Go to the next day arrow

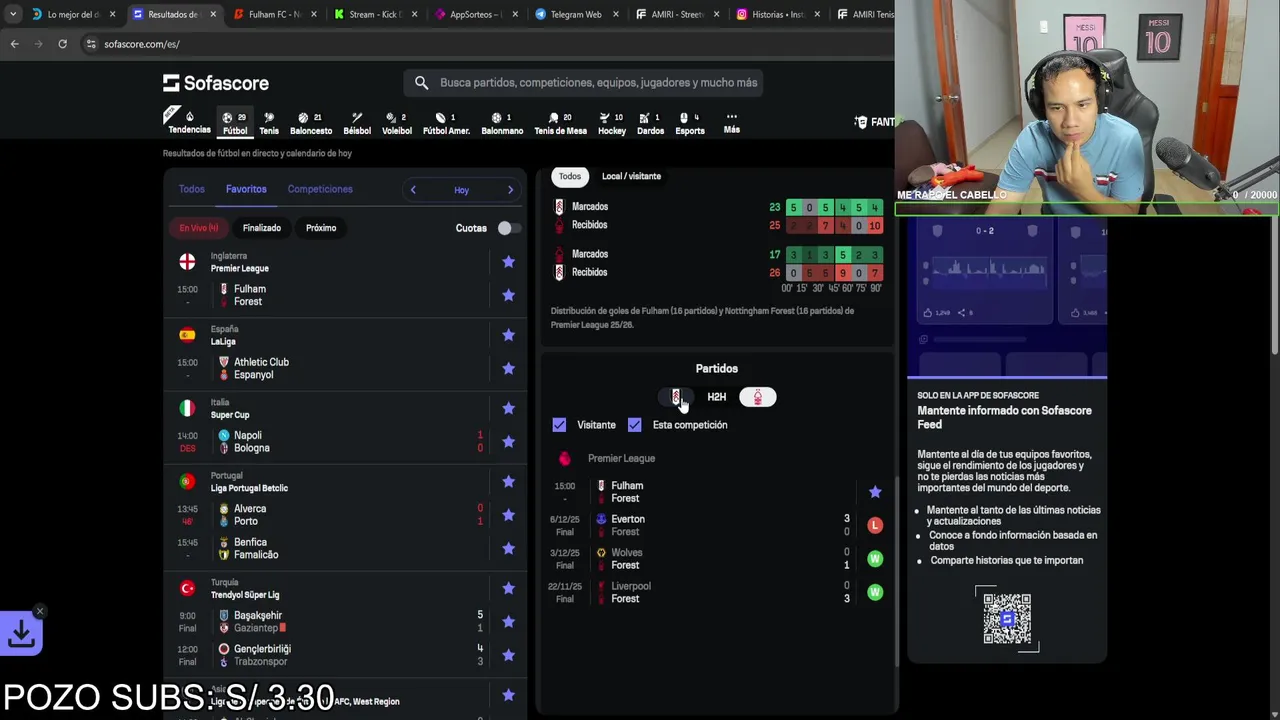pyautogui.click(x=510, y=190)
